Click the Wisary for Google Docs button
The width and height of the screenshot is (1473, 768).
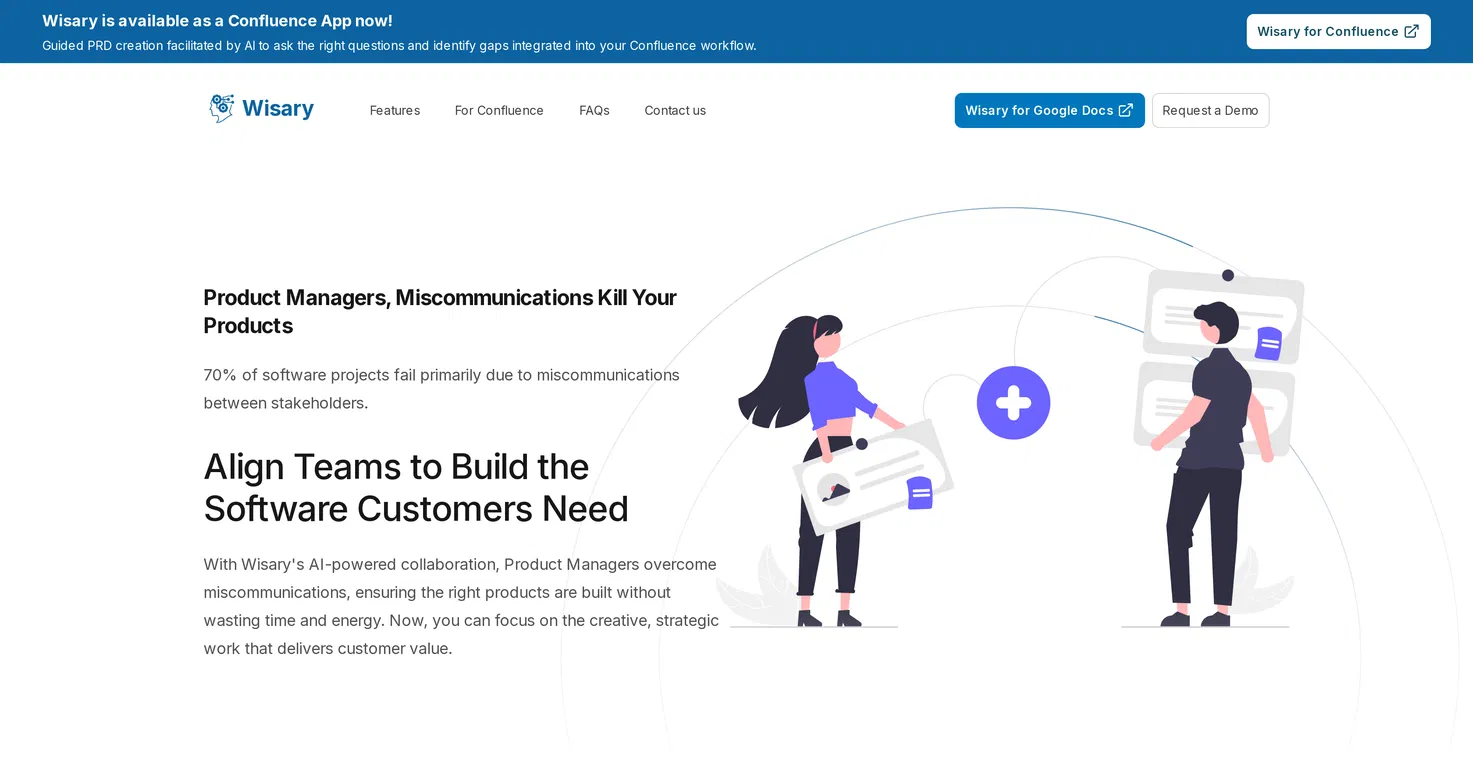point(1049,110)
